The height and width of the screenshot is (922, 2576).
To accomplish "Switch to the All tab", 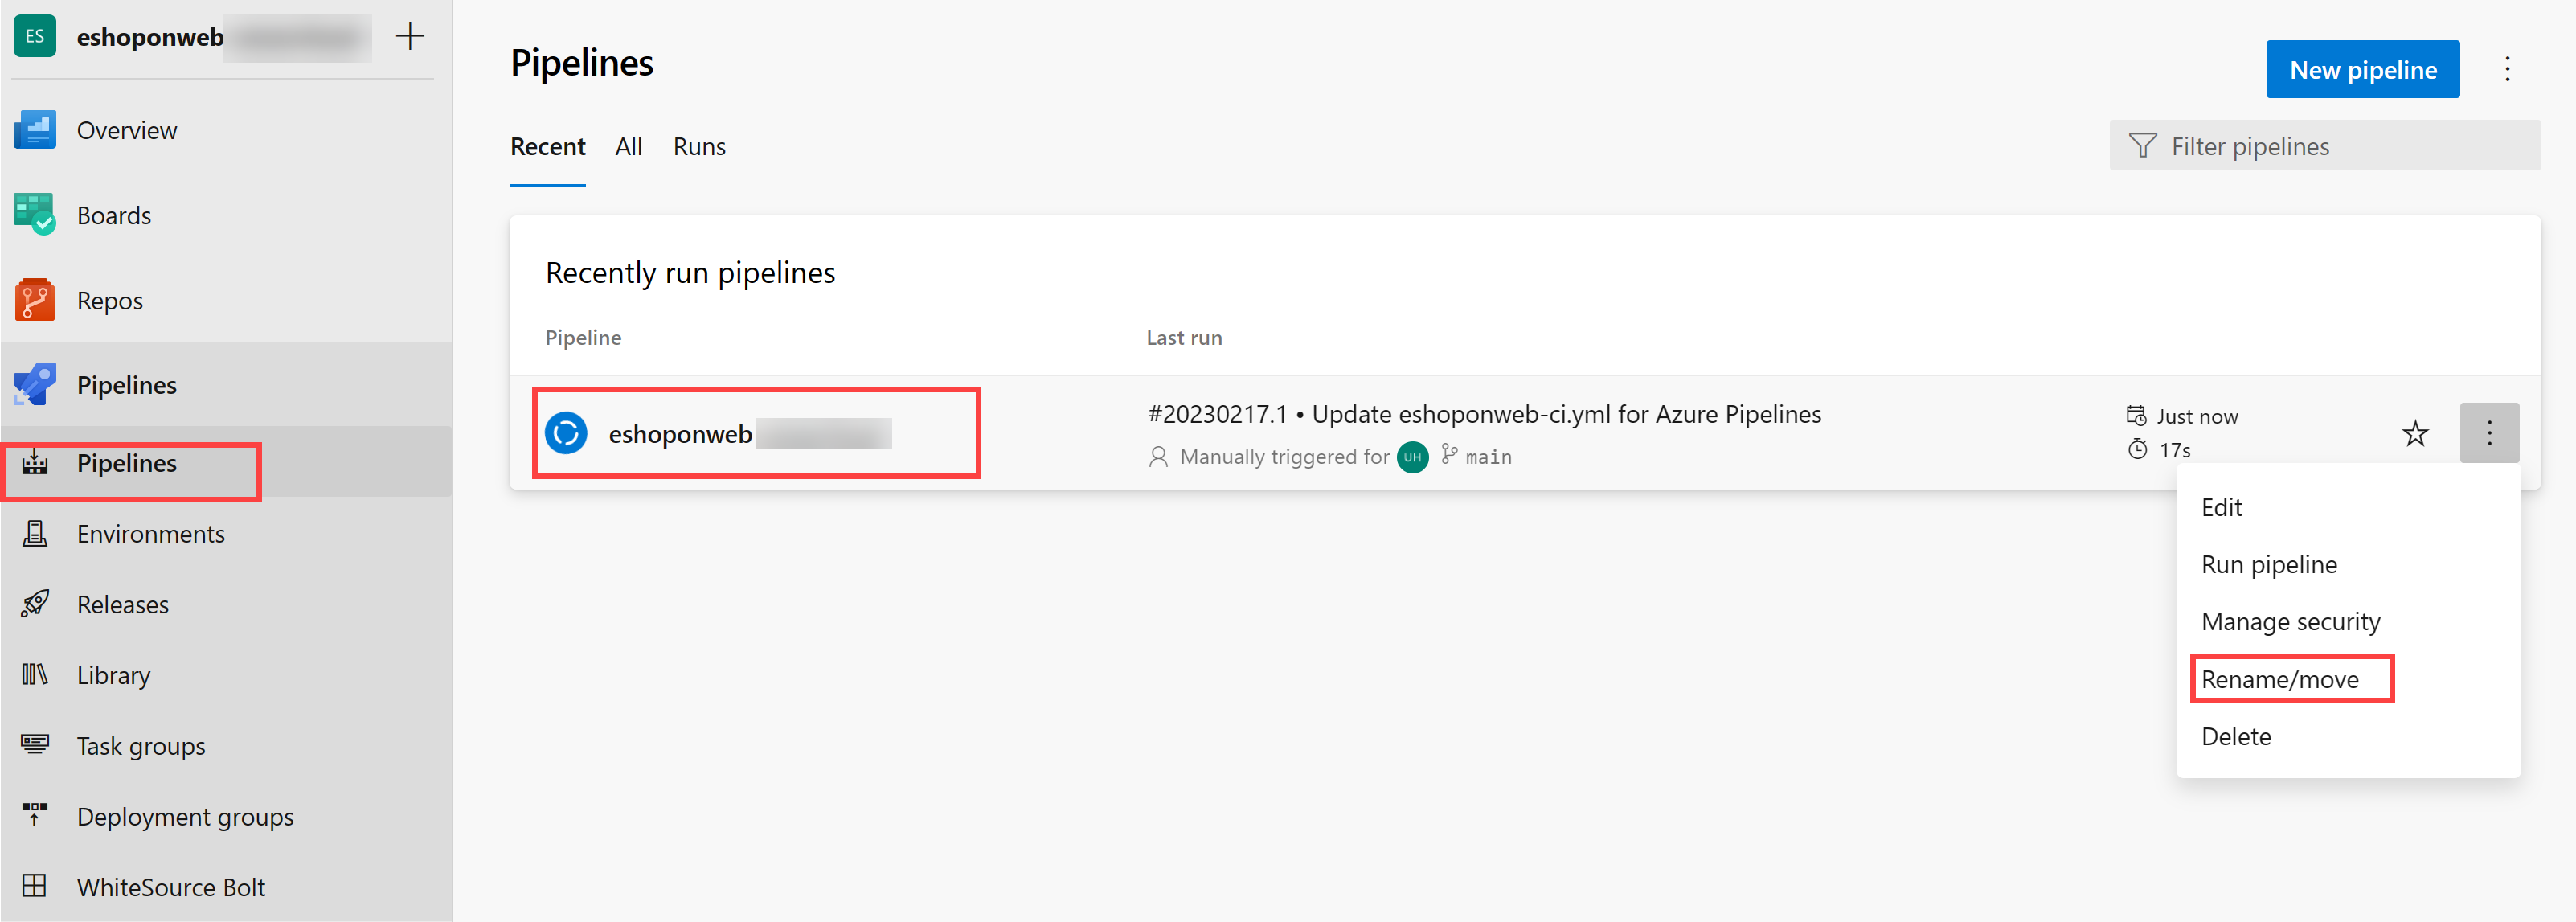I will (628, 147).
